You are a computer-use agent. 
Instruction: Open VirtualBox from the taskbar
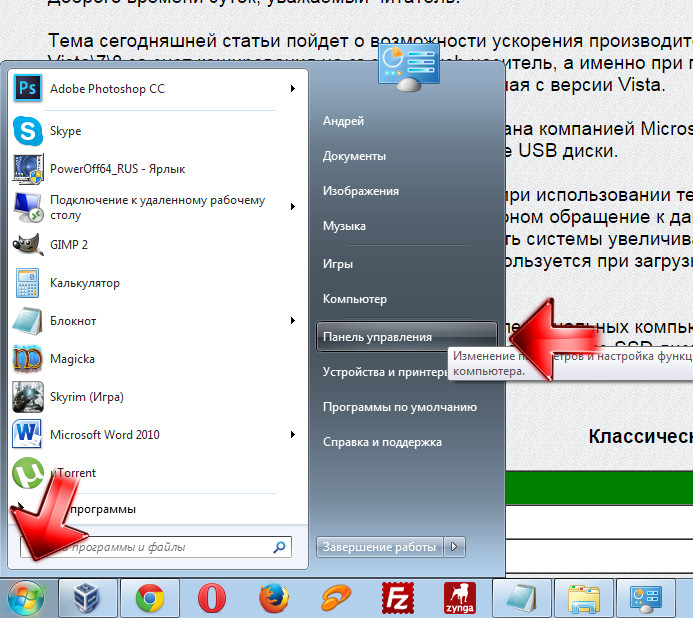[88, 599]
